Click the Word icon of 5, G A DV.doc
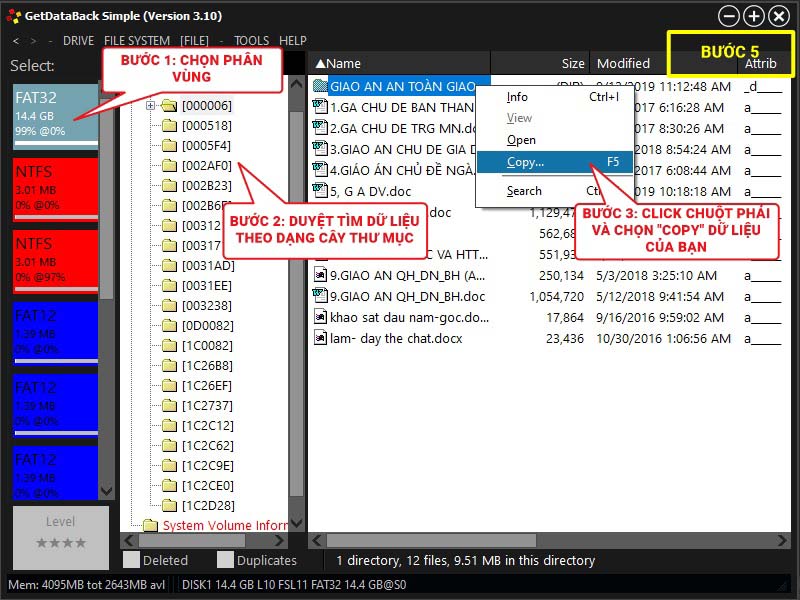This screenshot has width=800, height=600. coord(320,190)
